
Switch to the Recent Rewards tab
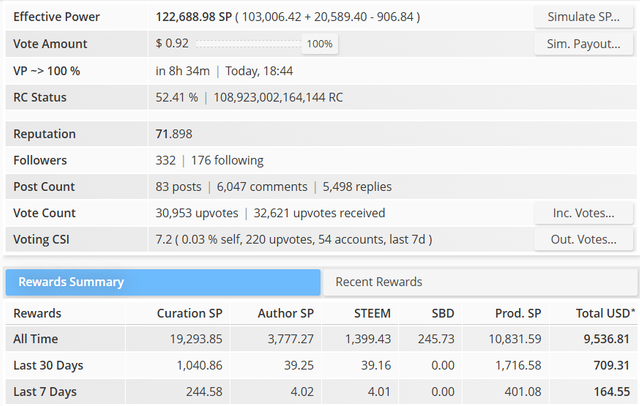pyautogui.click(x=480, y=282)
